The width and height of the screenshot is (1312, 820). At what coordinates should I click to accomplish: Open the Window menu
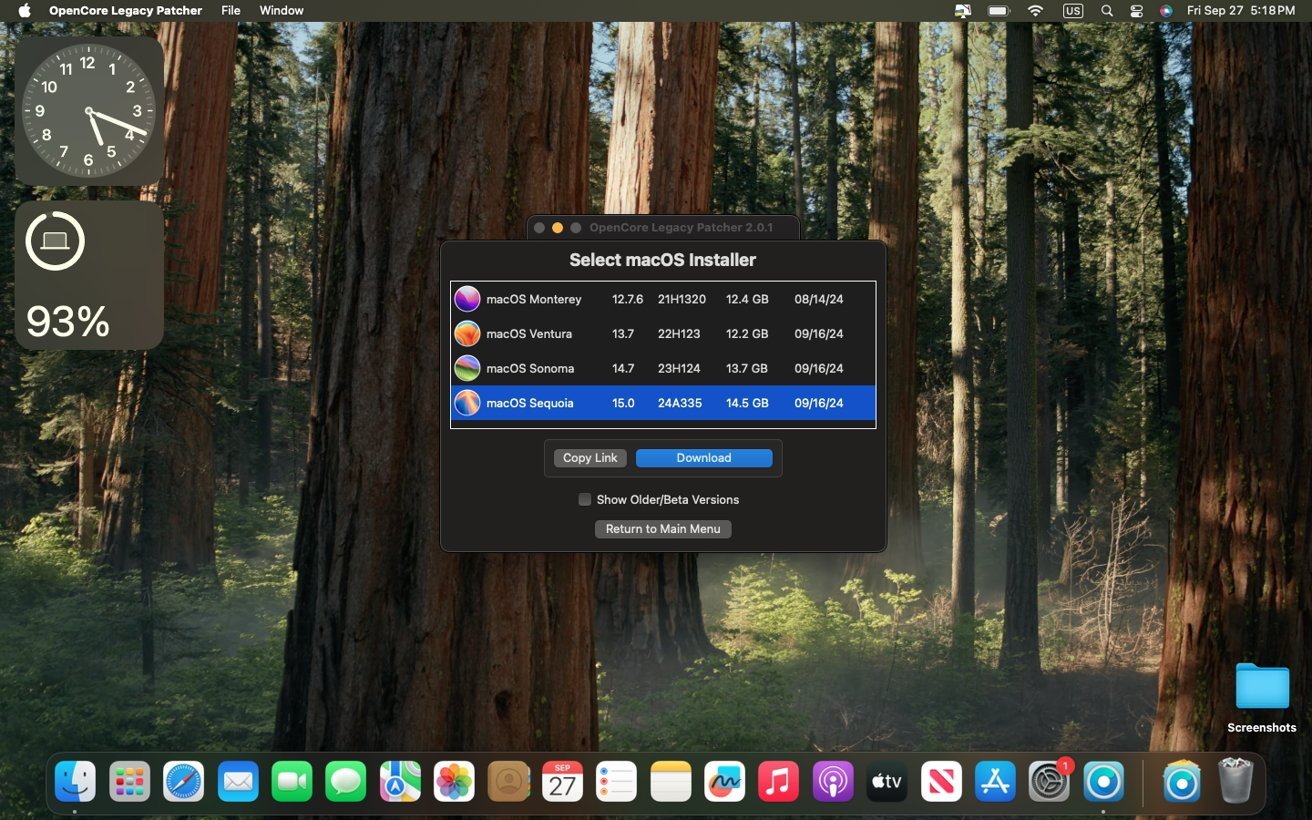click(x=281, y=10)
